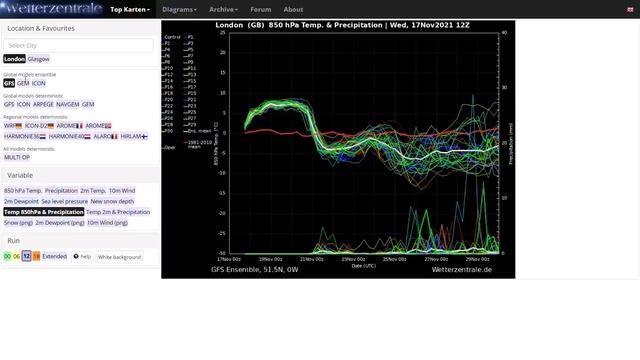Open the Archive dropdown menu
Screen dimensions: 640x360
[x=223, y=9]
